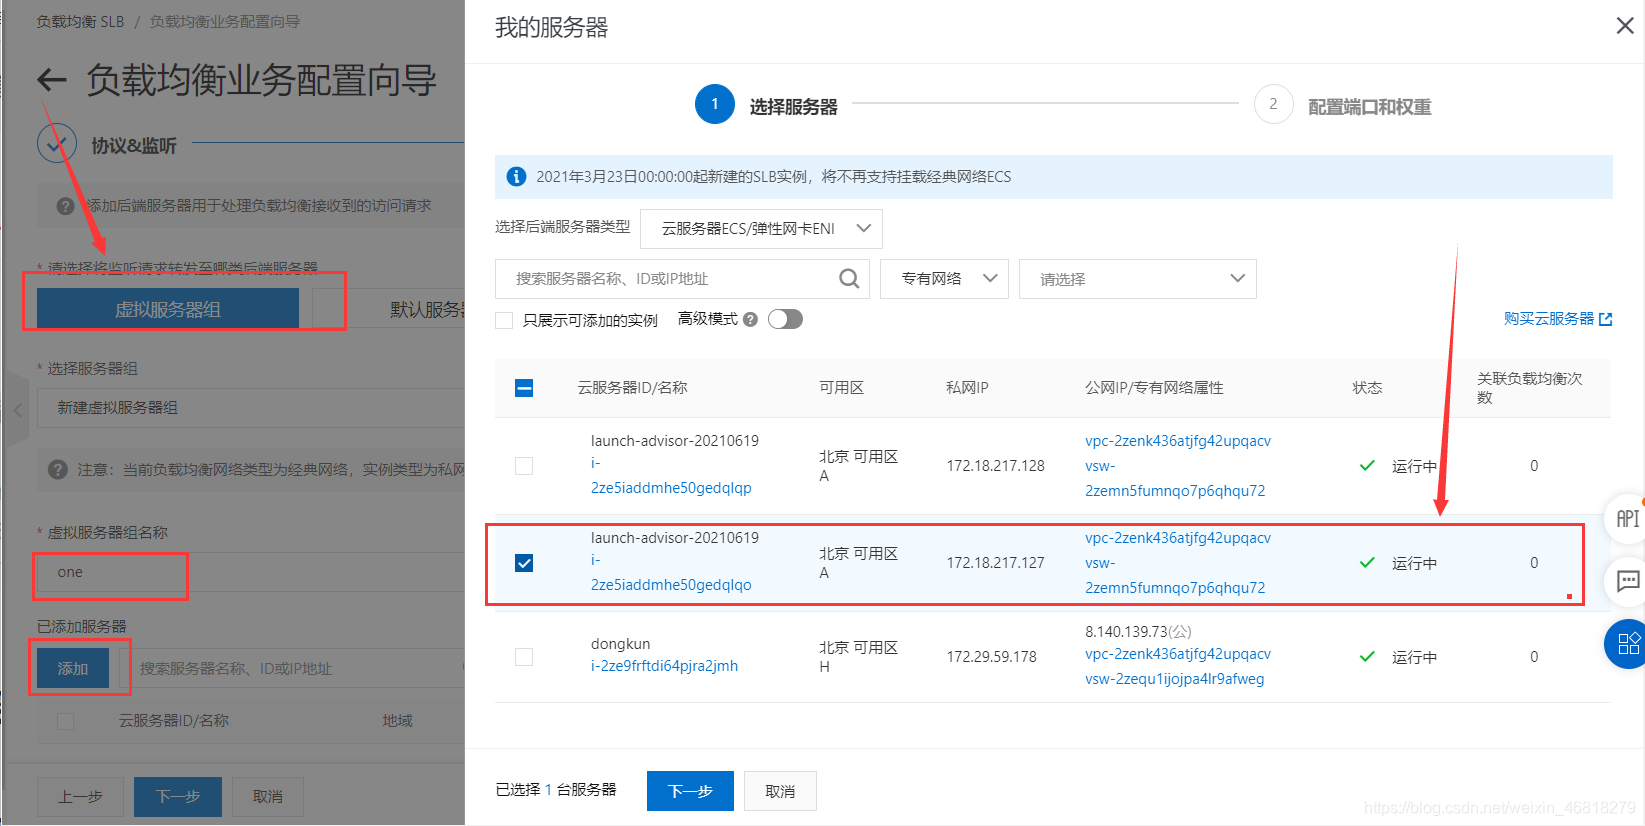1645x826 pixels.
Task: Open the 云服务器ECS/弹性网卡ENI type dropdown
Action: point(761,228)
